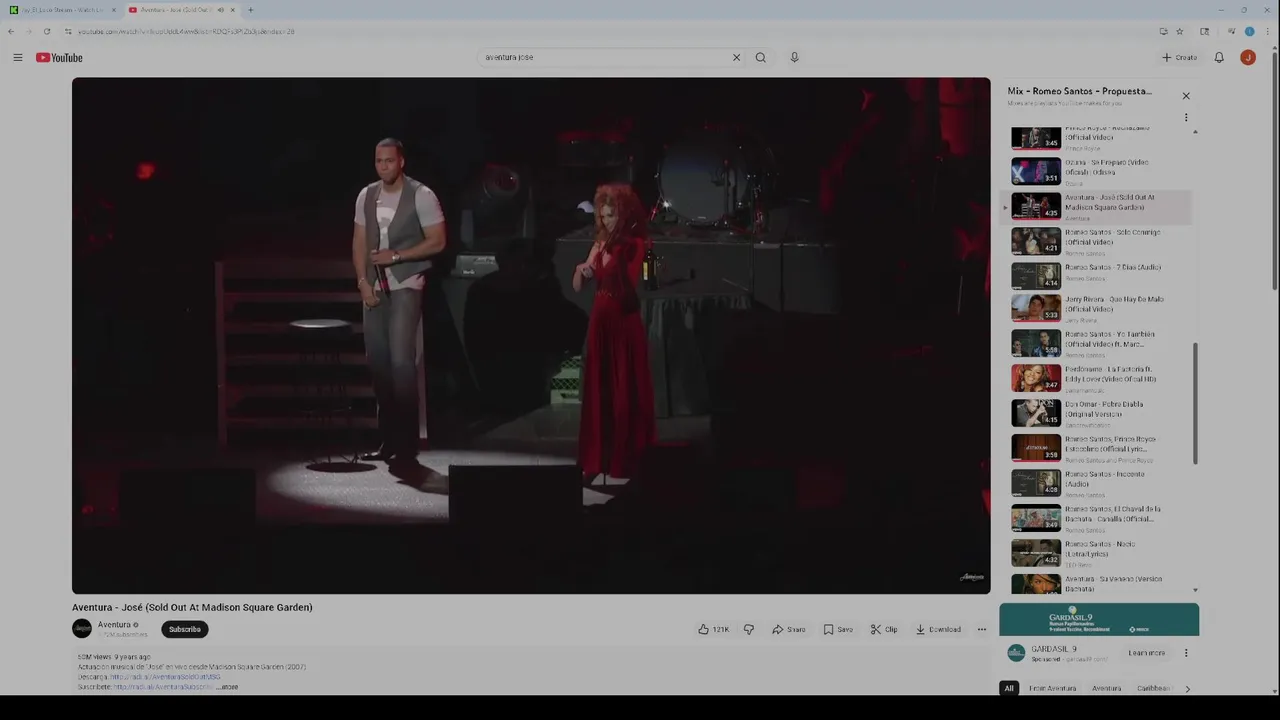
Task: Open the YouTube hamburger guide menu
Action: click(x=18, y=58)
